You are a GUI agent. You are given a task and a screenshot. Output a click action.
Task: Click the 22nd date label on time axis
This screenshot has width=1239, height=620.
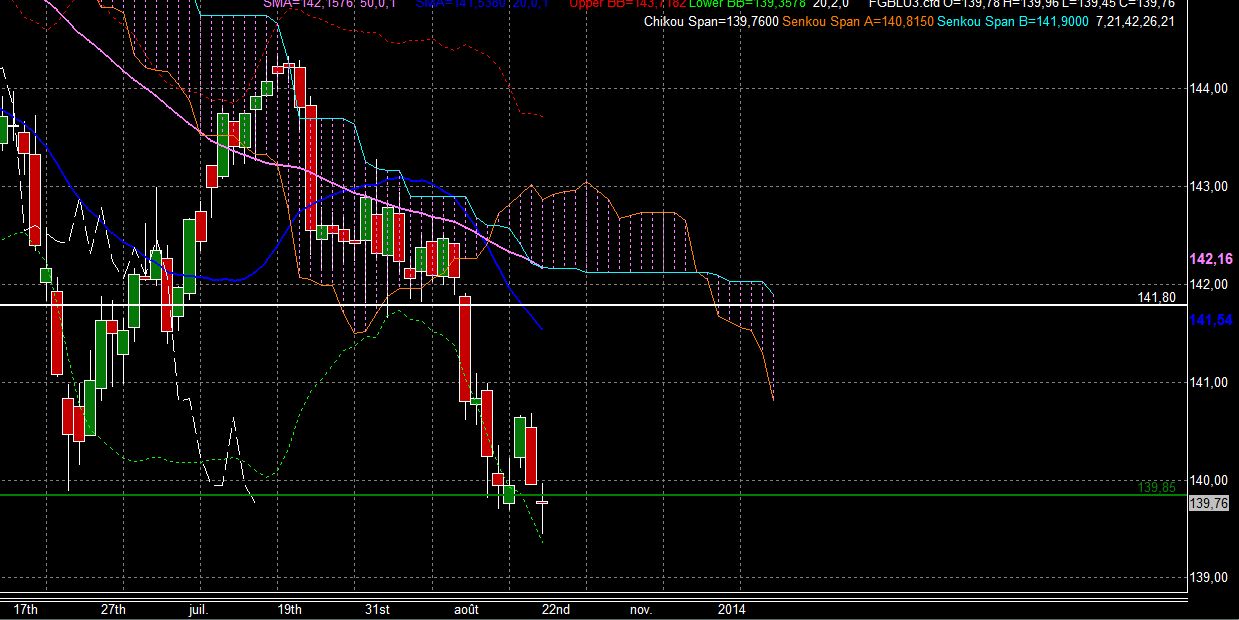556,609
